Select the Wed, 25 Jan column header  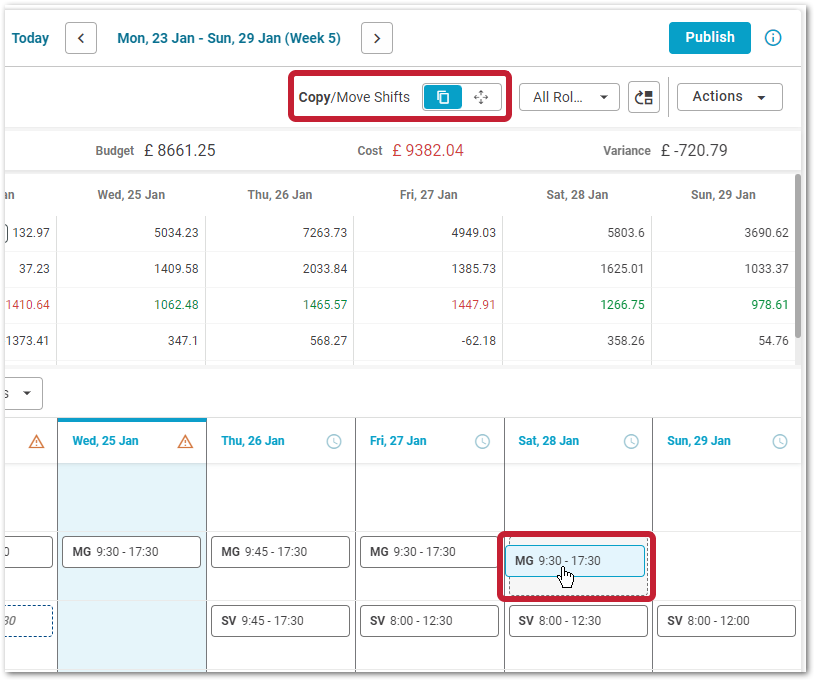[106, 441]
